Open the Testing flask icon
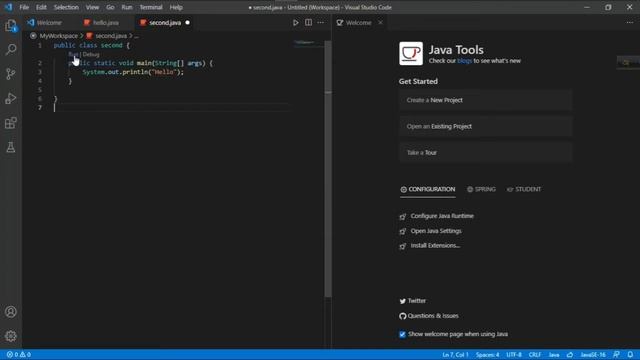The height and width of the screenshot is (360, 640). click(x=11, y=147)
